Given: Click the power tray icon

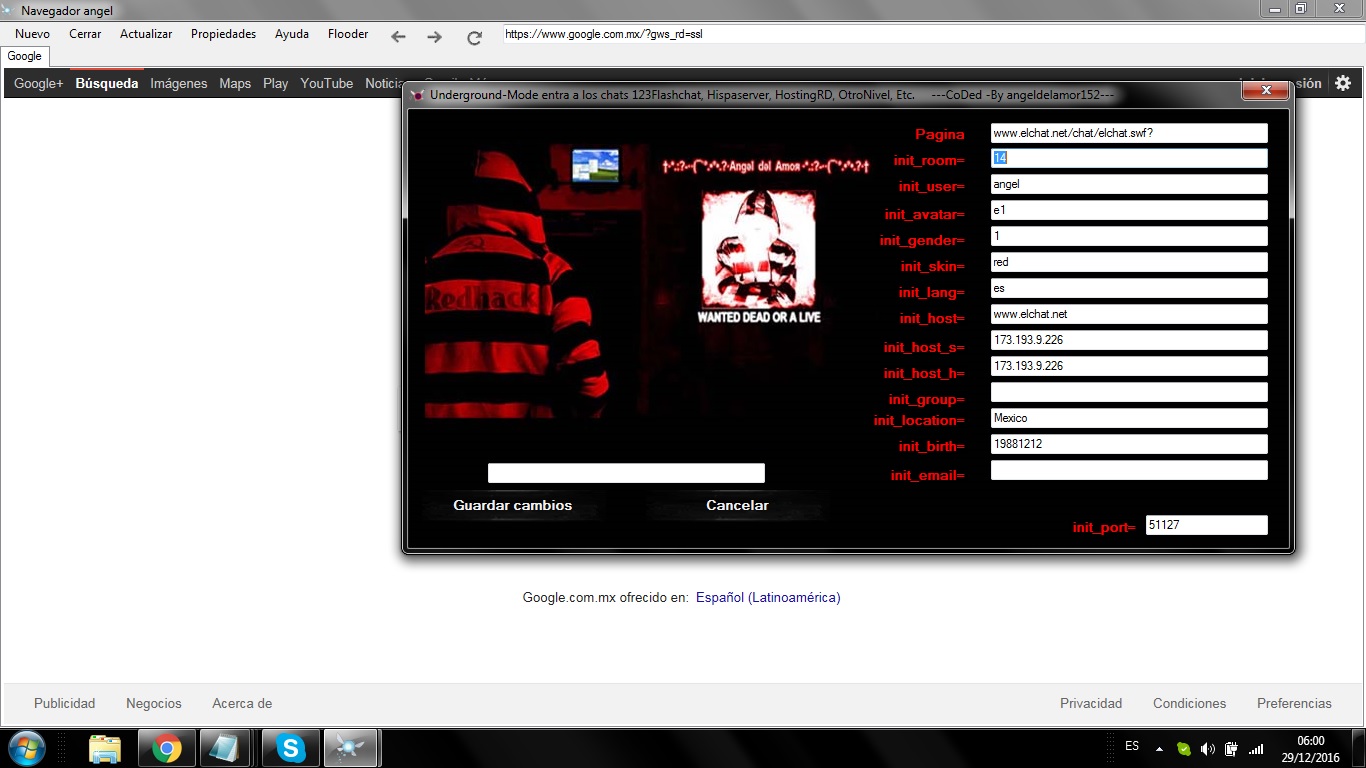Looking at the screenshot, I should tap(1231, 749).
